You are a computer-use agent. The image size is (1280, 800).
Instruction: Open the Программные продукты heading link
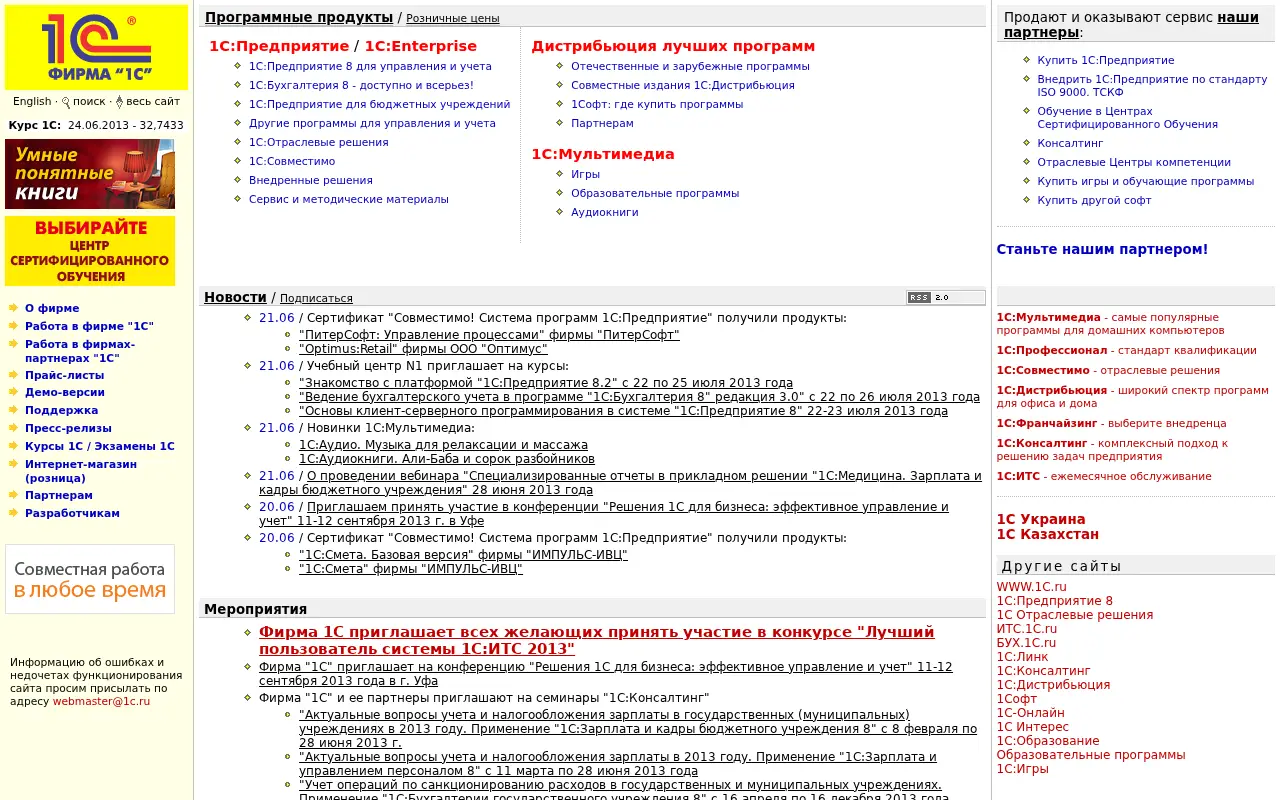click(x=299, y=17)
